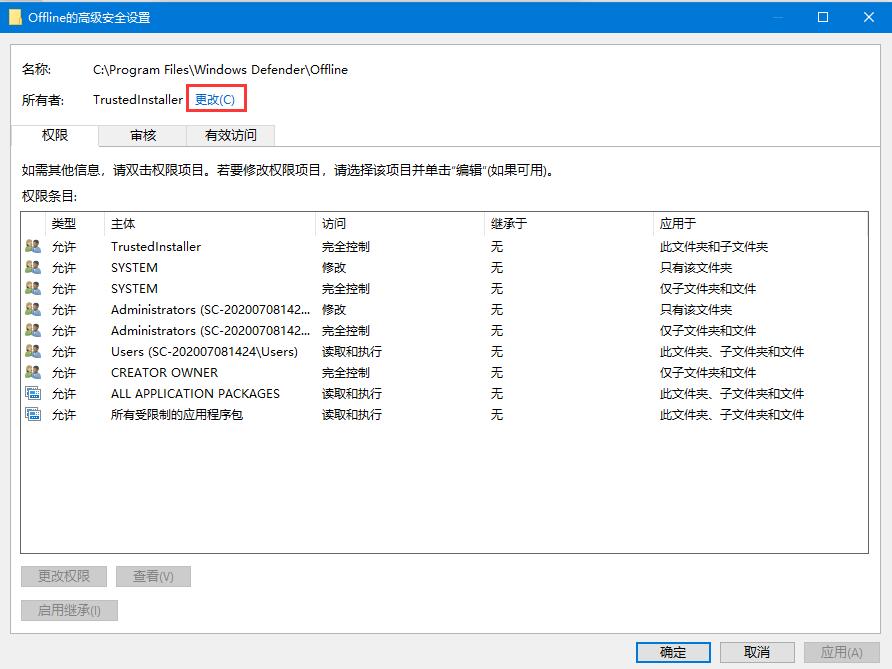The height and width of the screenshot is (669, 892).
Task: Click the 查看(V) button
Action: (x=153, y=576)
